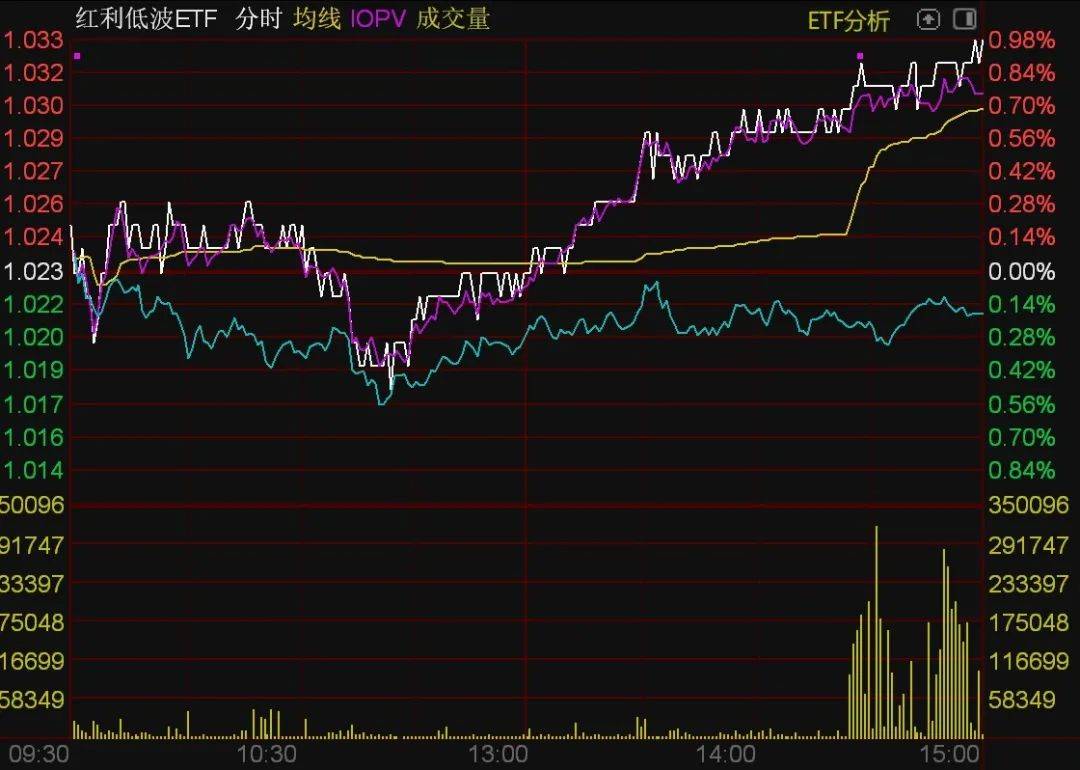Click the purple marker at chart top left
The width and height of the screenshot is (1080, 770).
pos(78,57)
